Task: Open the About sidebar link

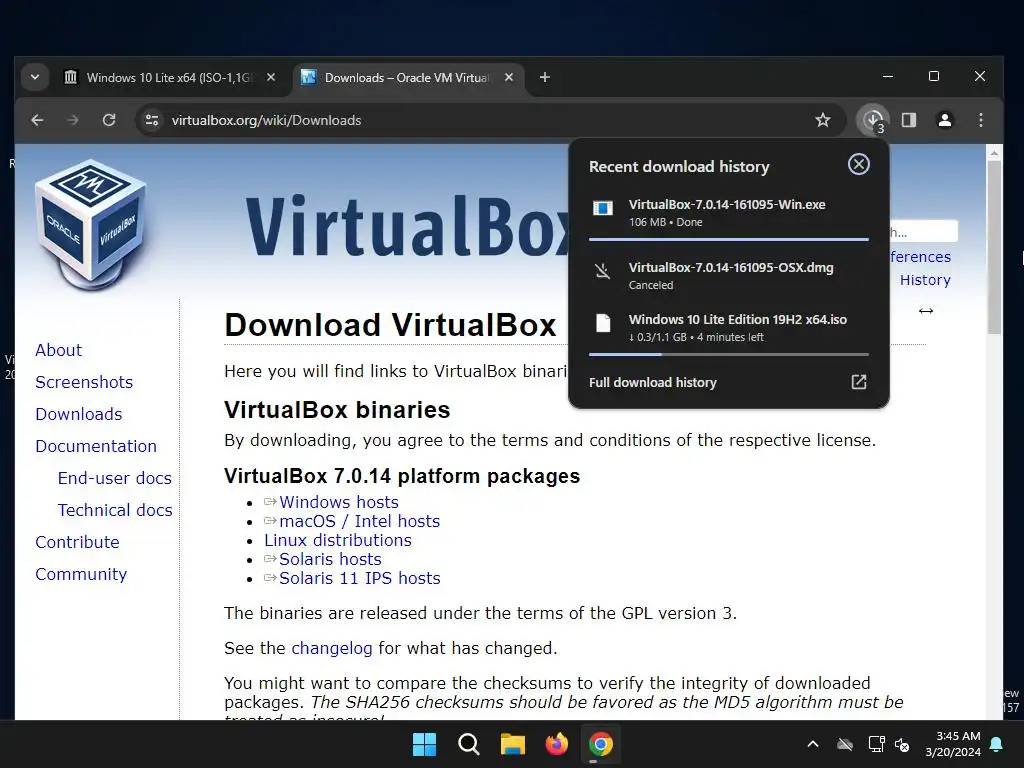Action: [59, 350]
